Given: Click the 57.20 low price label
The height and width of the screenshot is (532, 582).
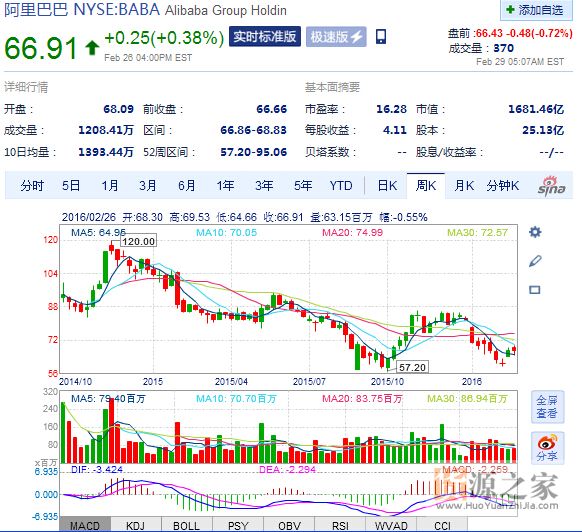Looking at the screenshot, I should click(x=412, y=367).
